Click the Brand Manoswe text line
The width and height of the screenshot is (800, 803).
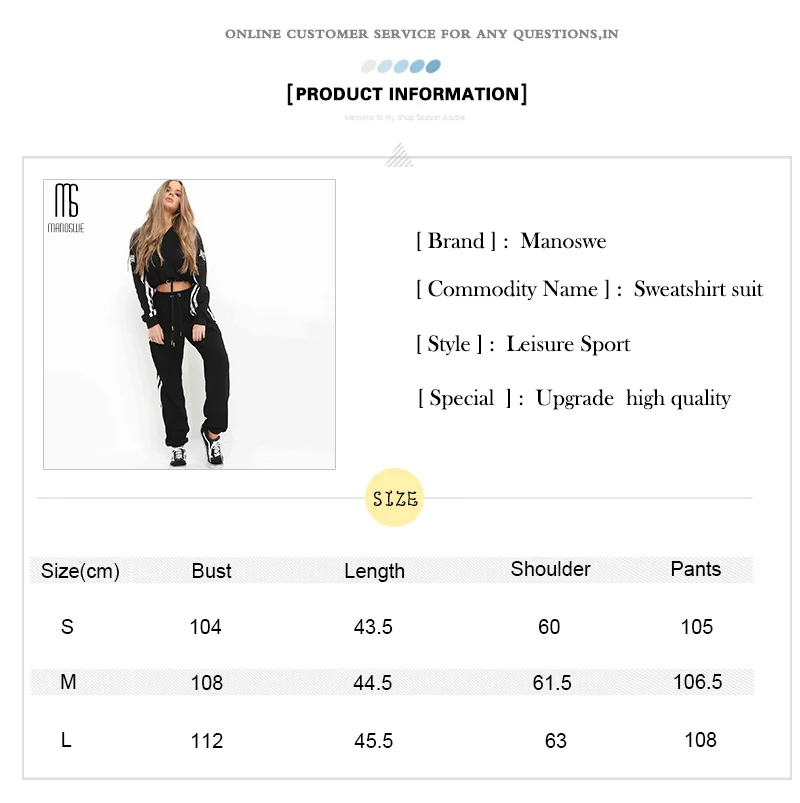511,241
